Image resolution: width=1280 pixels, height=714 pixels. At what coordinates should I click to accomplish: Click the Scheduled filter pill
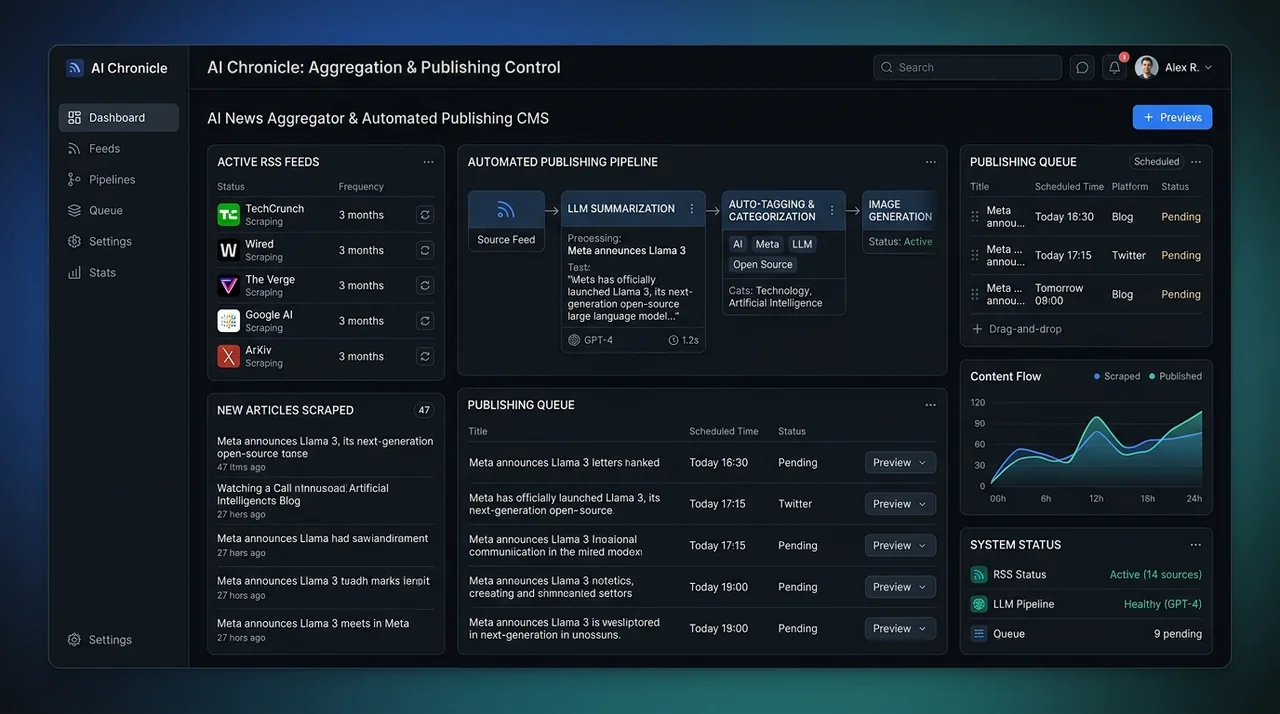click(x=1157, y=162)
